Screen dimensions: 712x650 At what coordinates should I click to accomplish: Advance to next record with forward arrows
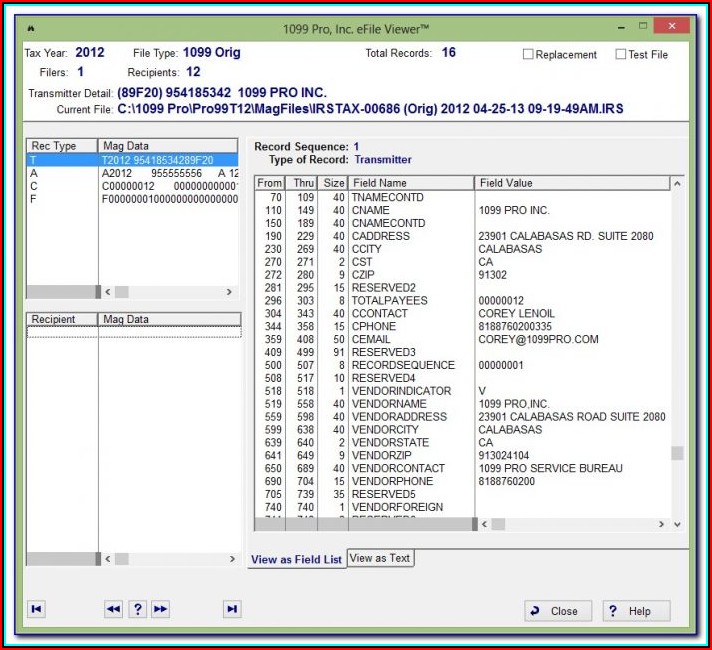click(160, 609)
